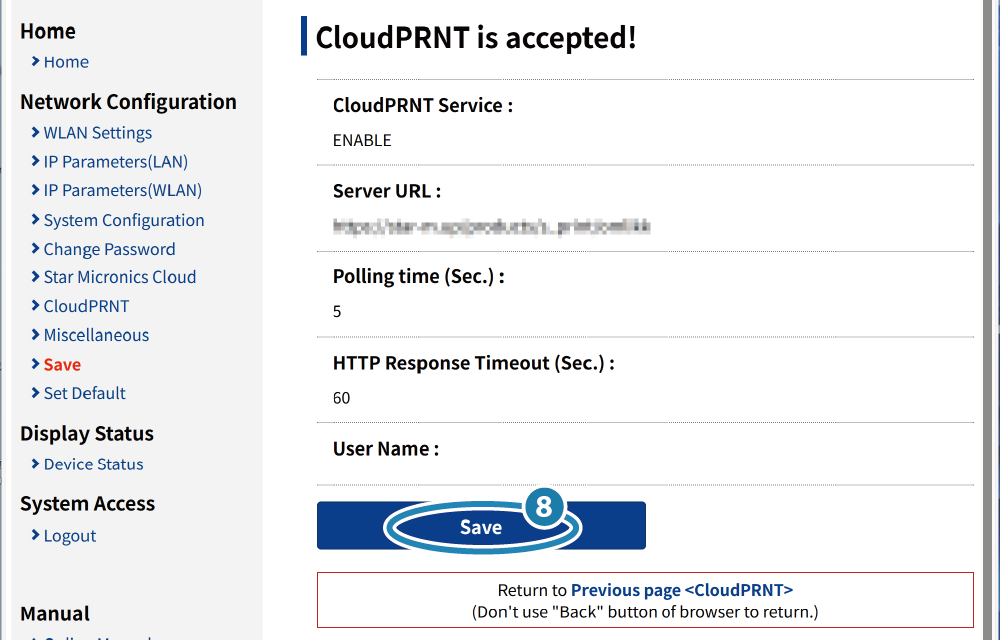
Task: Return to Previous page <CloudPRNT> link
Action: 682,590
